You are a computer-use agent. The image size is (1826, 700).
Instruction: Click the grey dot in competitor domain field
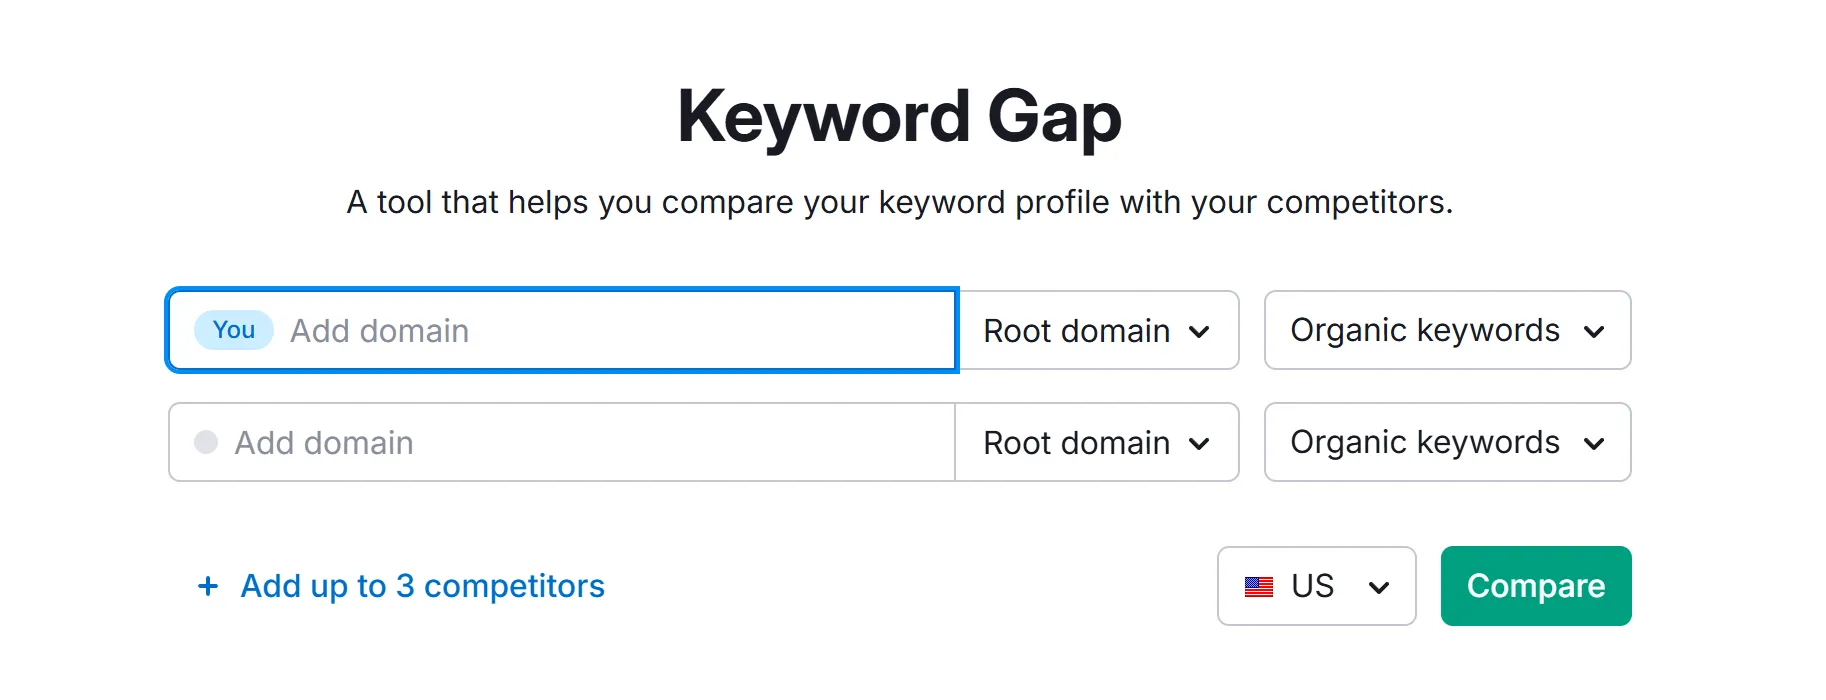coord(206,442)
